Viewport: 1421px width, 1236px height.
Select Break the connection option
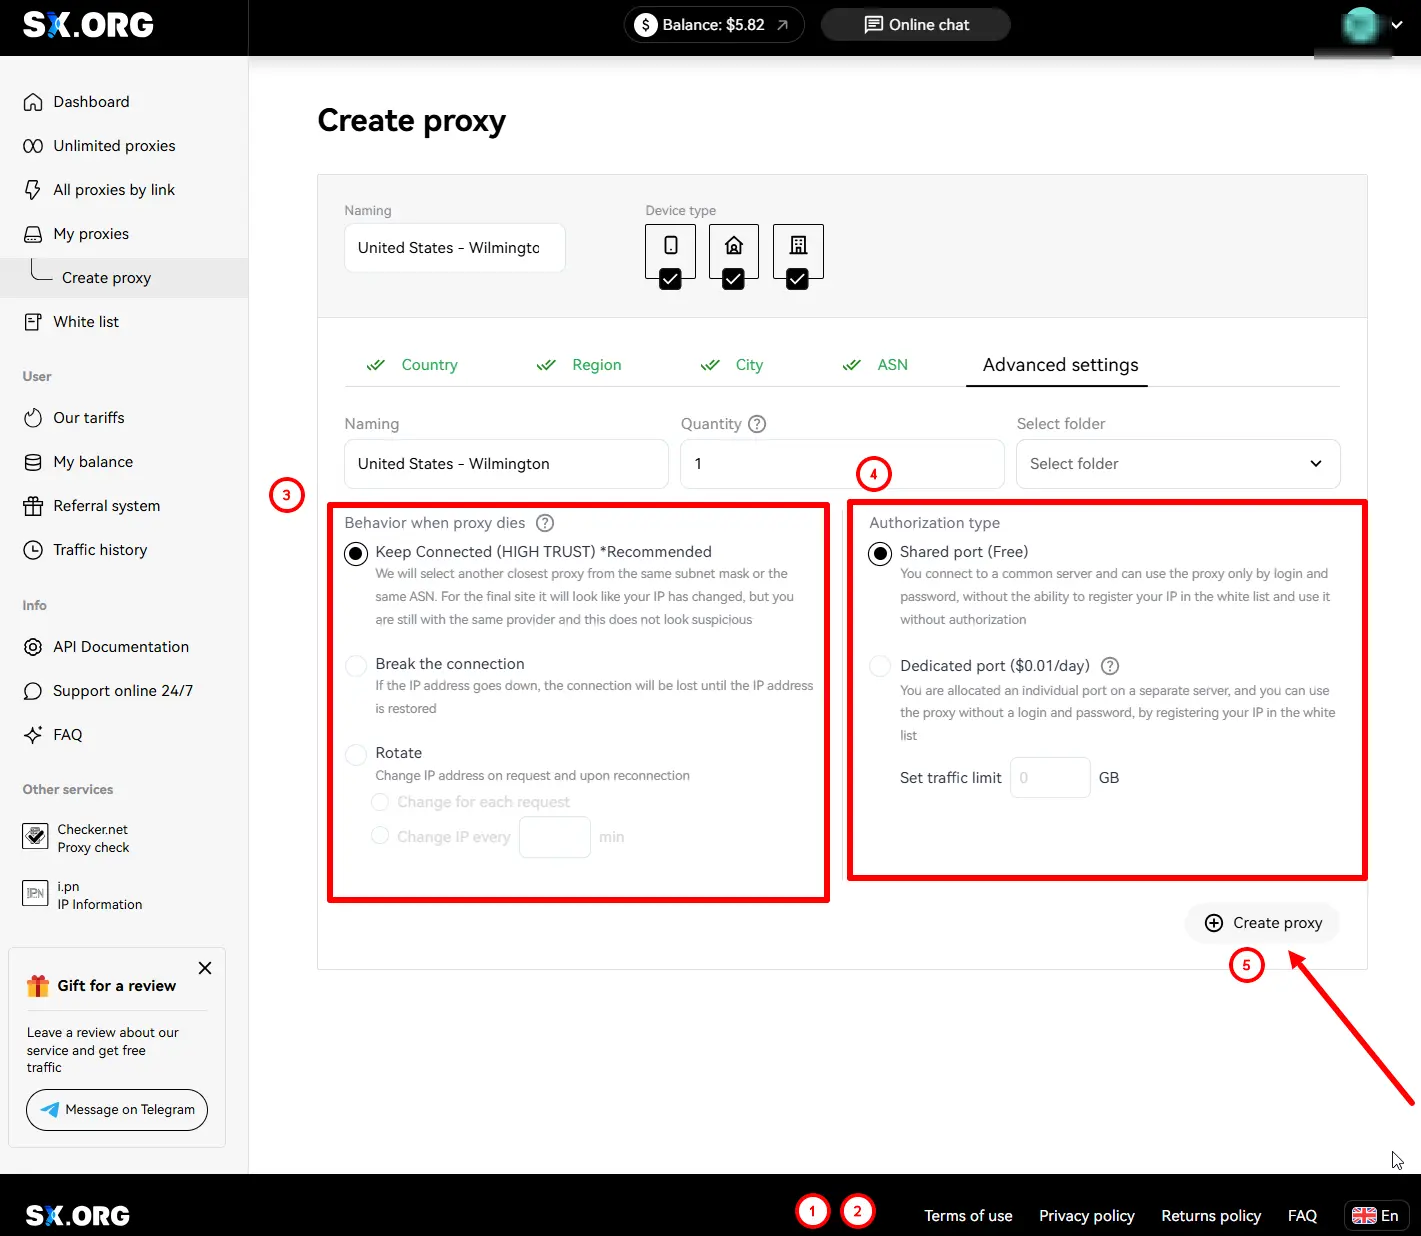click(x=356, y=666)
